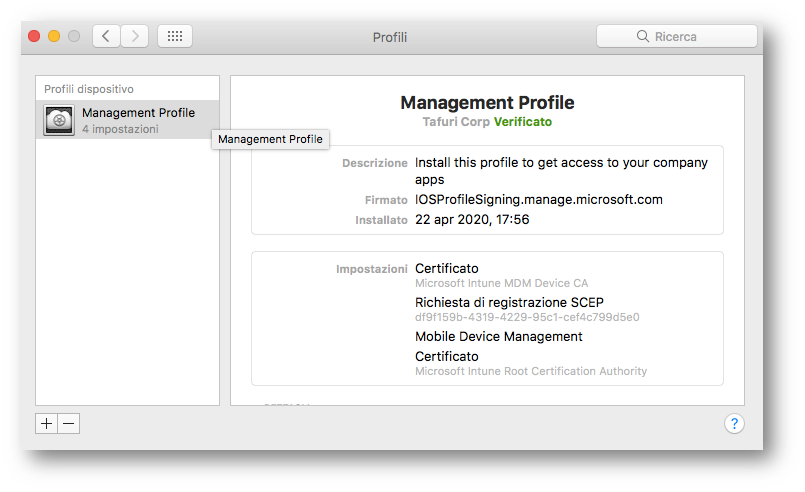
Task: Click the 'Profili dispositivo' header
Action: [89, 89]
